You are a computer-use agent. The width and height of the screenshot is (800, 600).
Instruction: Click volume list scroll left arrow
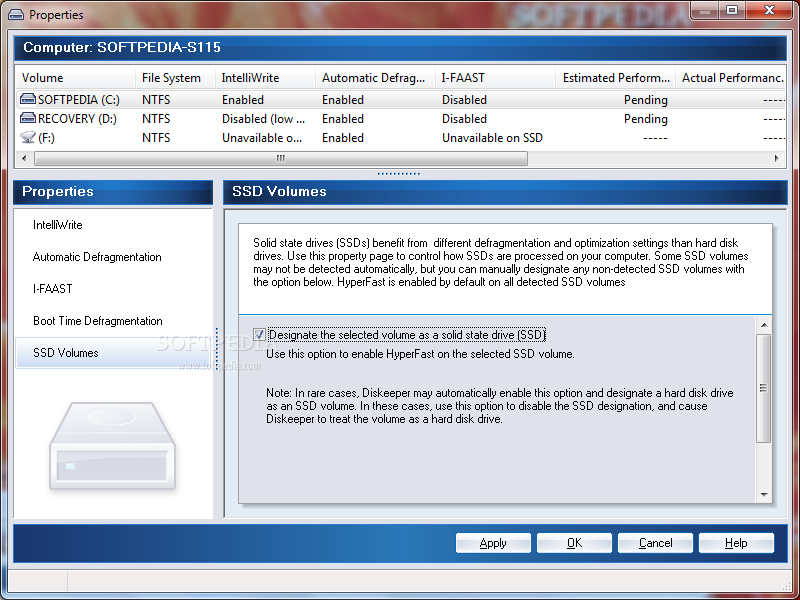point(24,158)
